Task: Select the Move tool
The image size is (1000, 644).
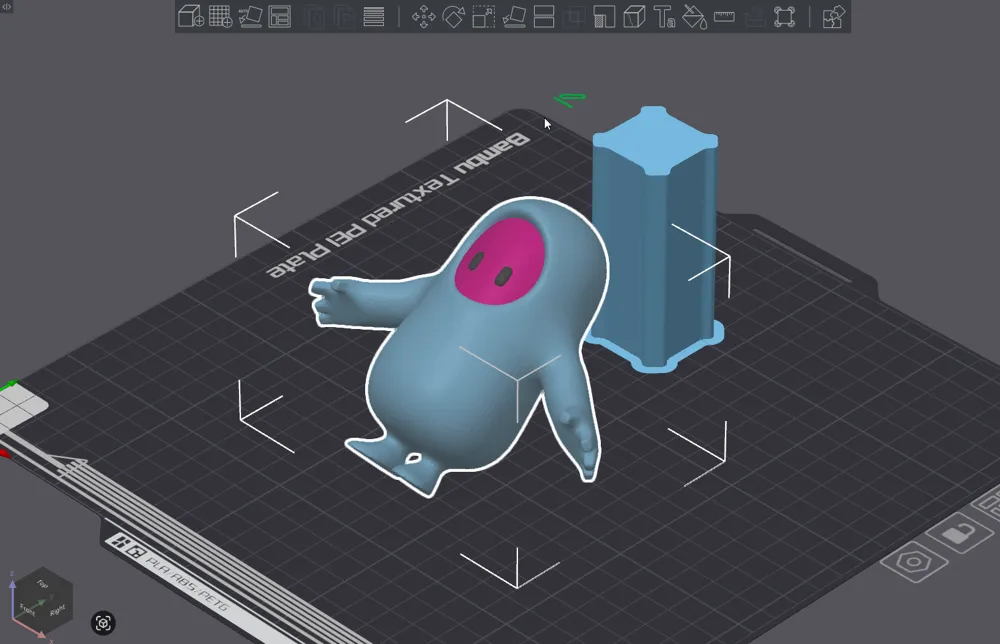Action: (423, 17)
